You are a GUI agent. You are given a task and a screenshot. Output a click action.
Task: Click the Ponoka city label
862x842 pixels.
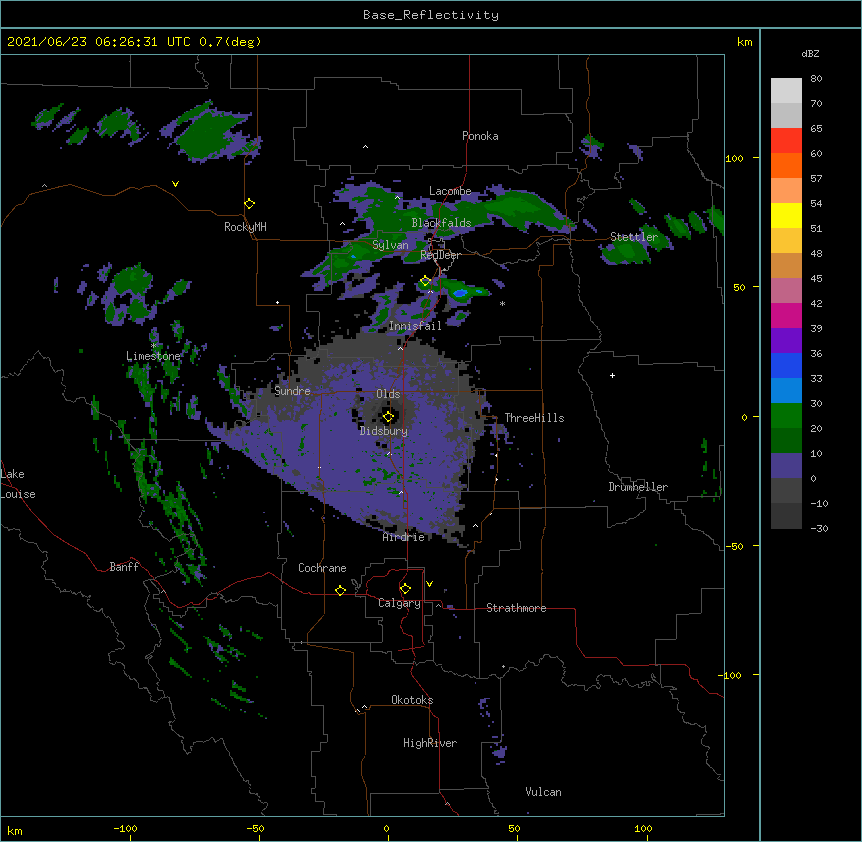click(480, 136)
